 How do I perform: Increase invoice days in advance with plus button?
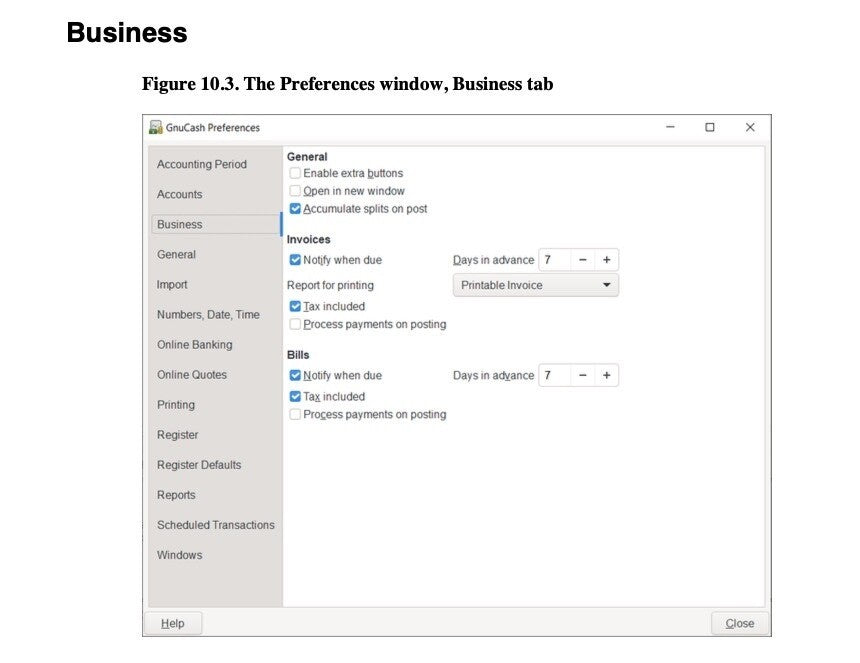[x=606, y=260]
